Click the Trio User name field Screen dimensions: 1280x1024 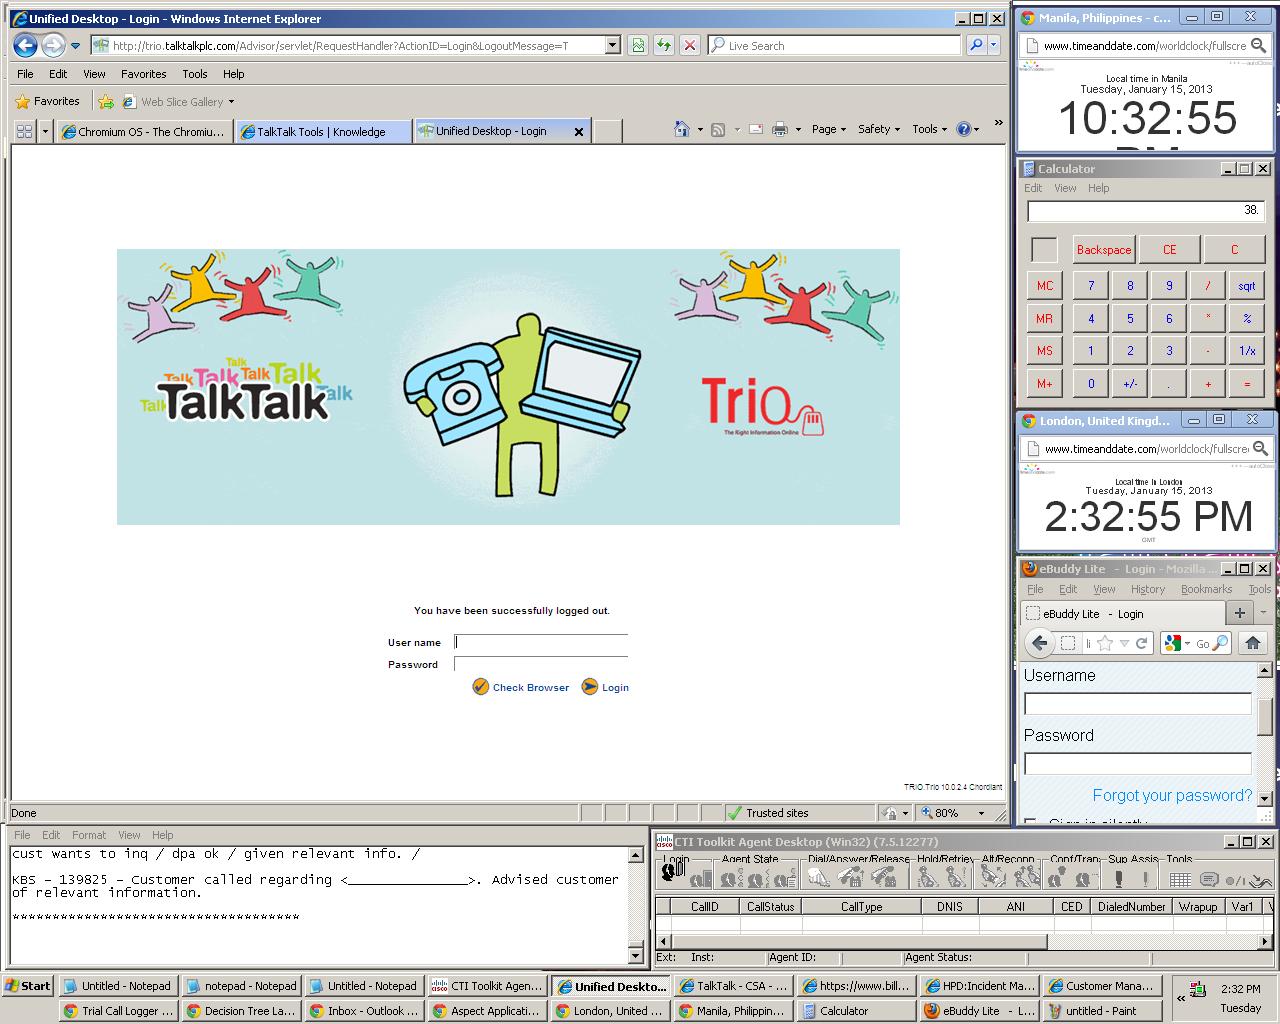pos(541,642)
